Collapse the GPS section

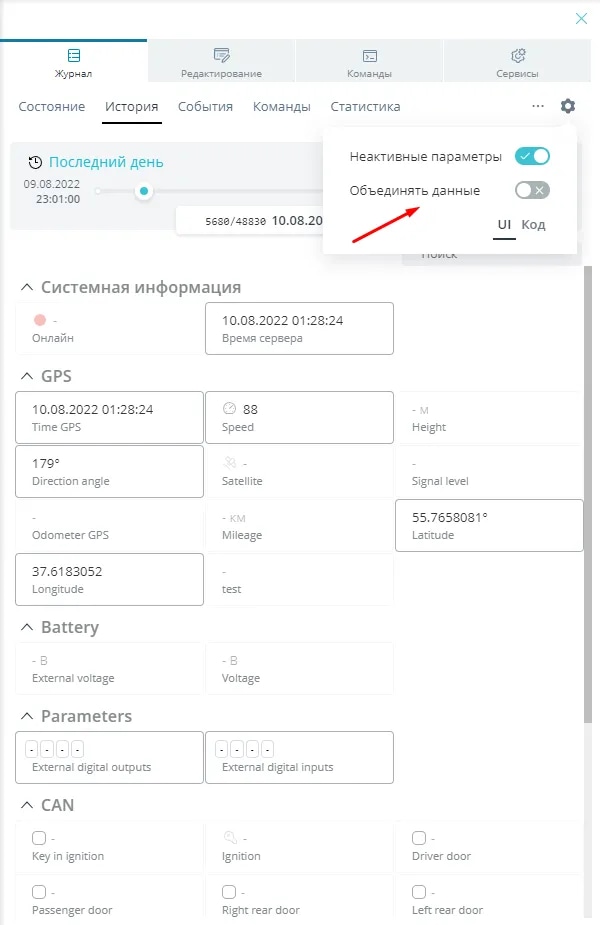(26, 377)
